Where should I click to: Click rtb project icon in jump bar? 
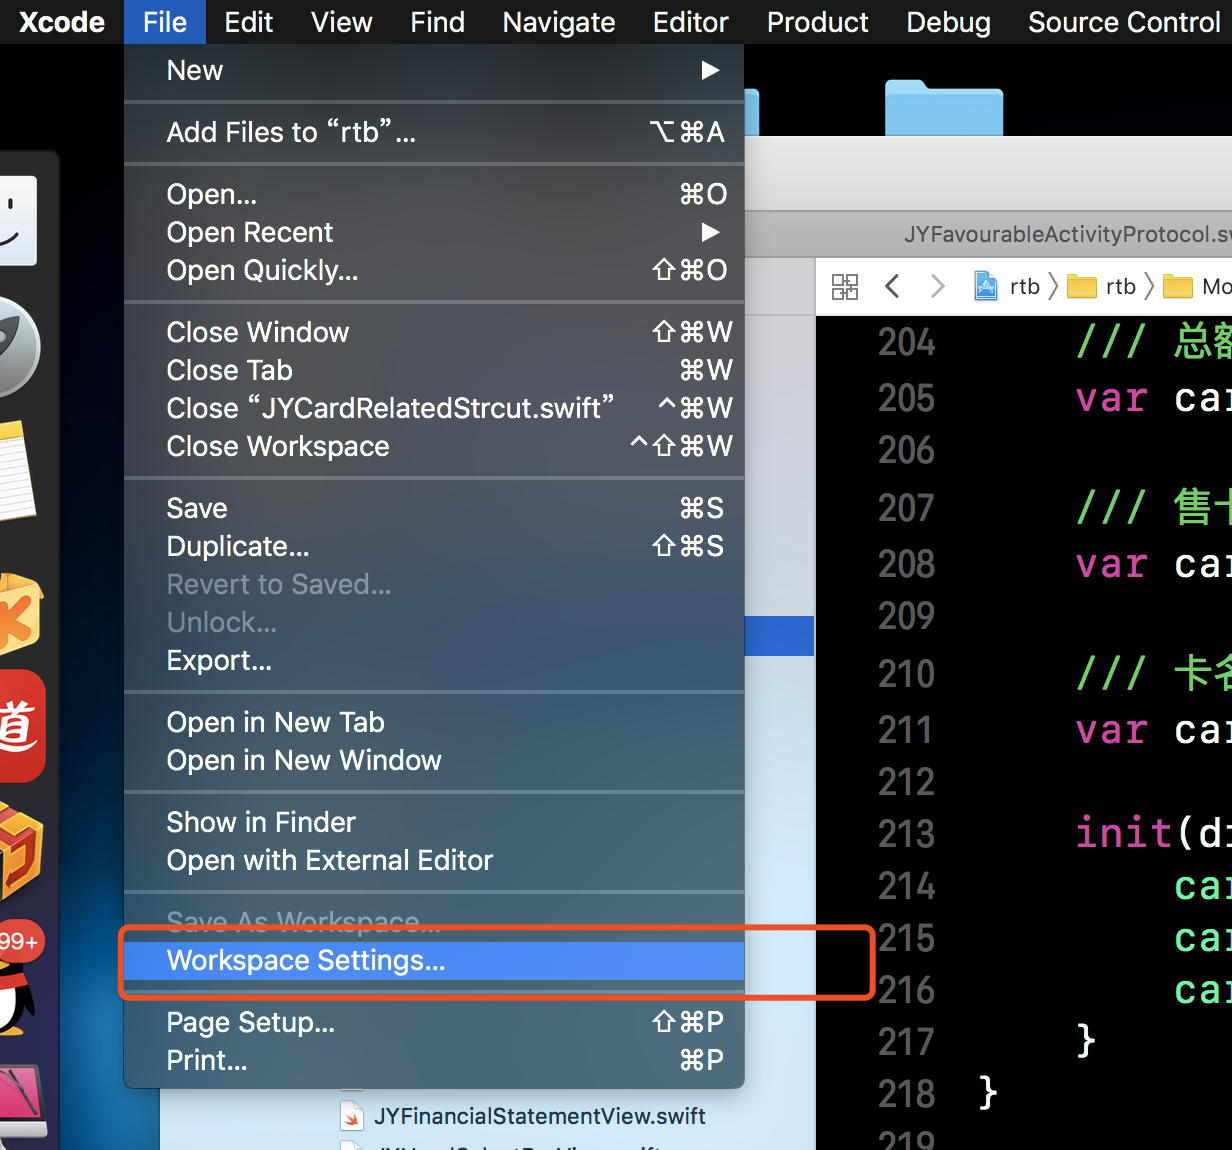click(x=986, y=287)
